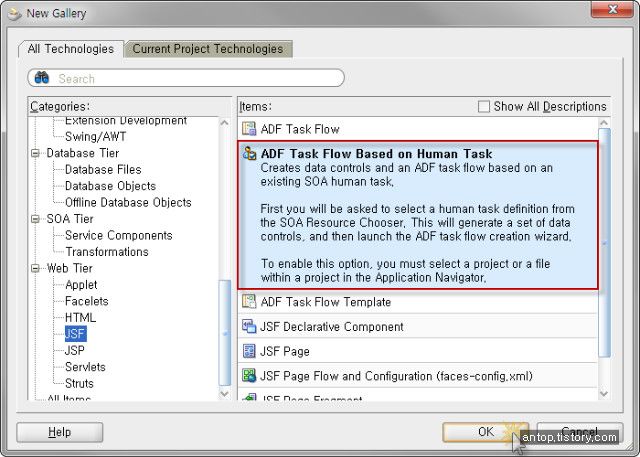Select Database Objects category
Image resolution: width=640 pixels, height=457 pixels.
click(x=111, y=186)
